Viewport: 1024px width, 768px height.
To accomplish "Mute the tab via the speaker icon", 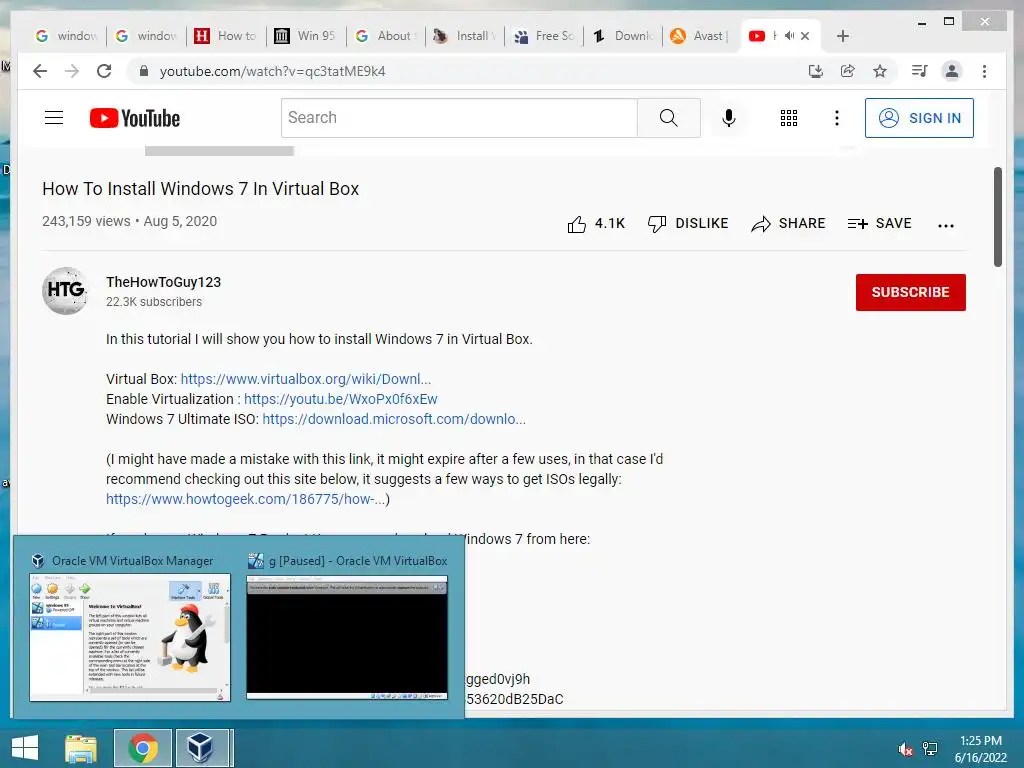I will pyautogui.click(x=790, y=36).
